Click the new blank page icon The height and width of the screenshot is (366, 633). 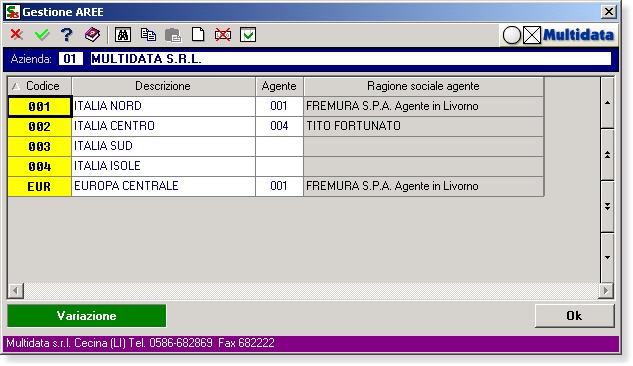[198, 35]
